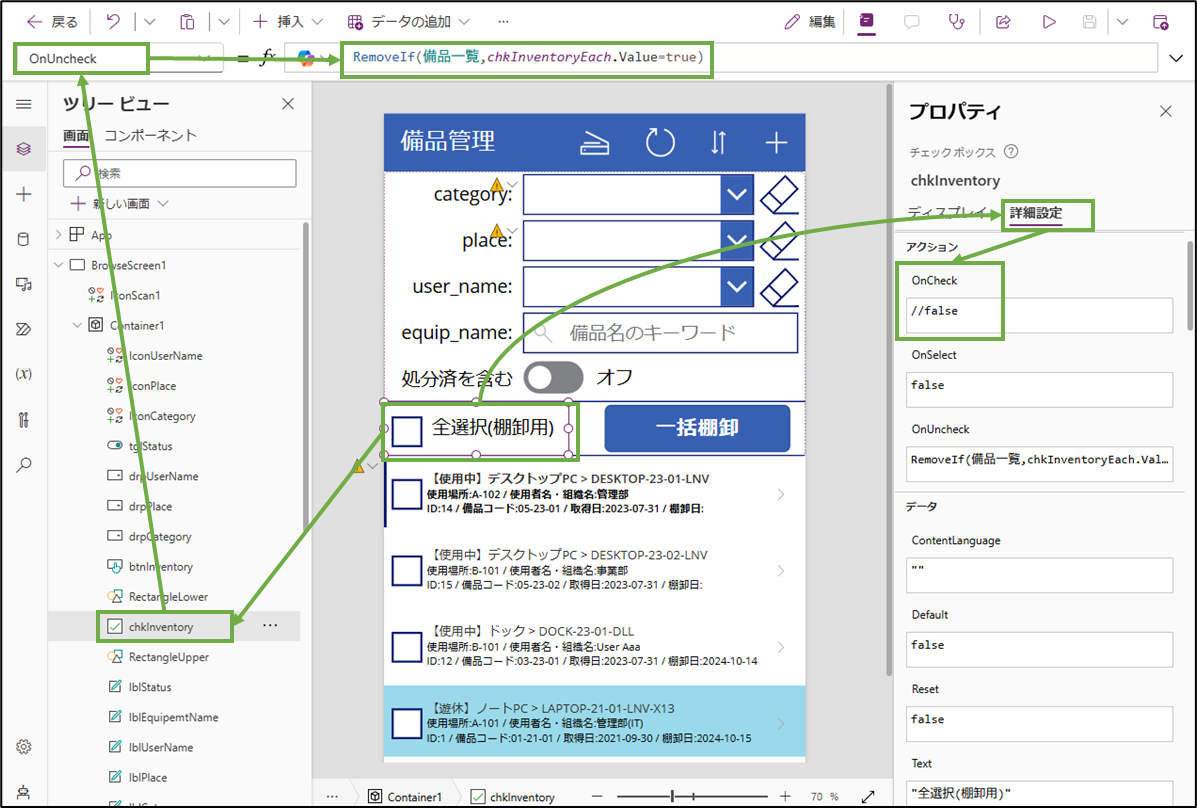
Task: Open the user_name dropdown
Action: click(737, 286)
